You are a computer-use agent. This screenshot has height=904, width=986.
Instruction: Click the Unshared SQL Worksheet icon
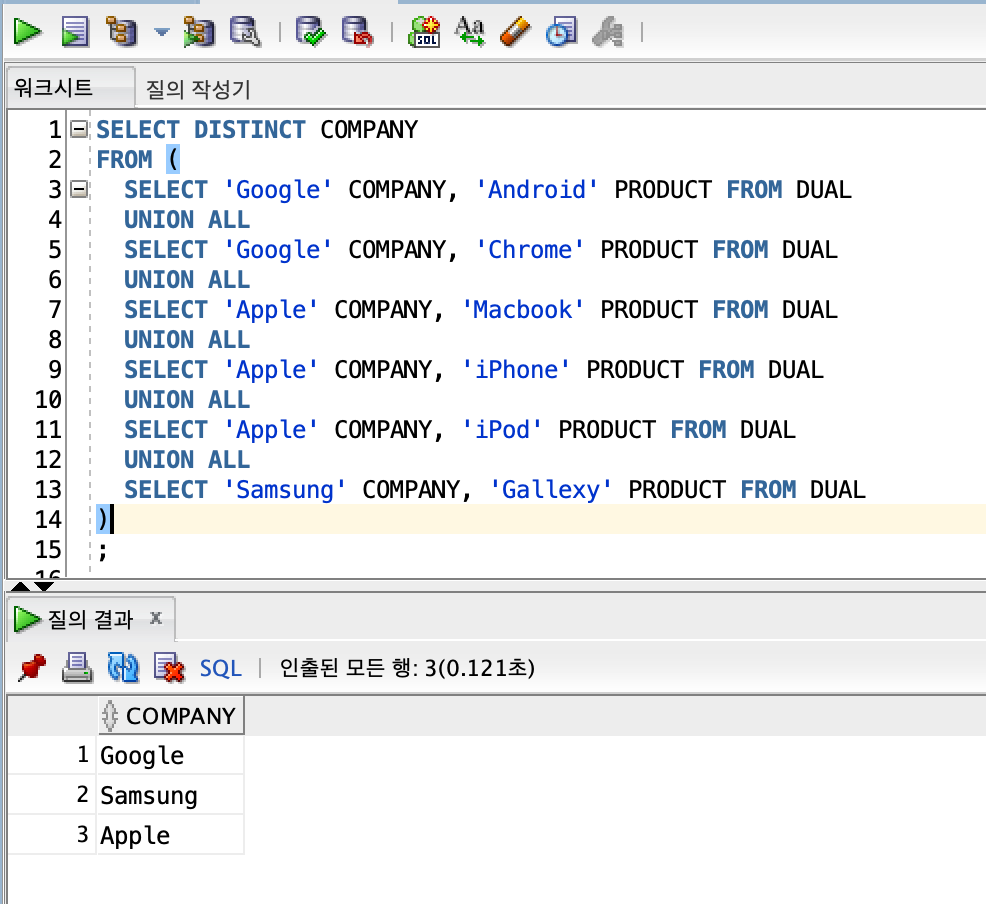pos(424,32)
